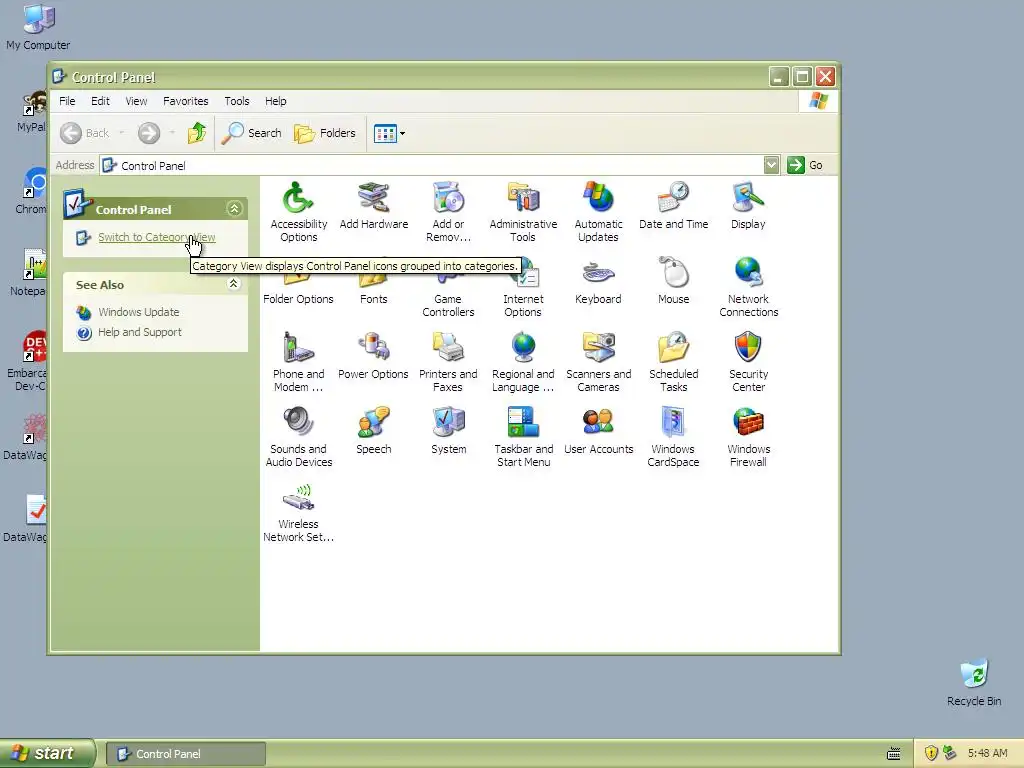Open Wireless Network Setup Wizard

tap(298, 512)
